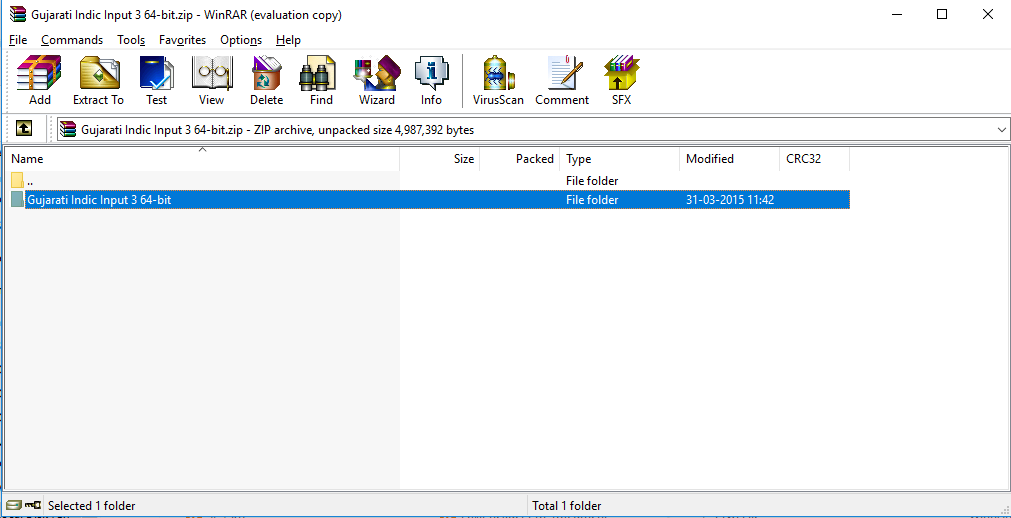The width and height of the screenshot is (1011, 518).
Task: Run Test on archived files
Action: [156, 80]
